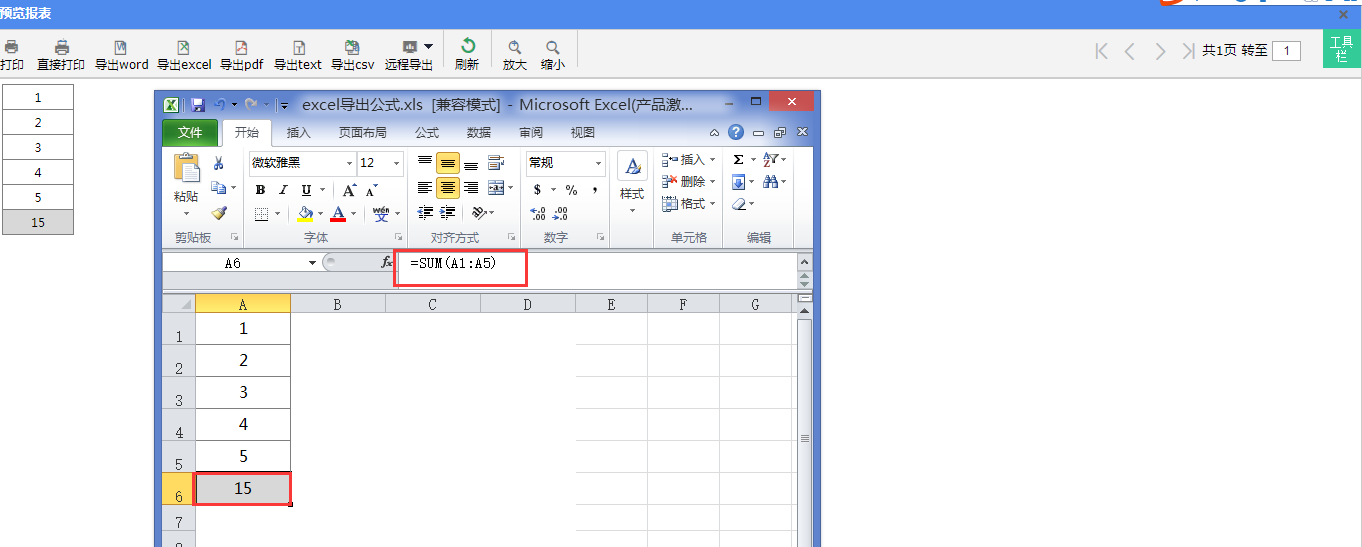Open the 常规 number format dropdown
Viewport: 1362px width, 547px height.
tap(598, 163)
